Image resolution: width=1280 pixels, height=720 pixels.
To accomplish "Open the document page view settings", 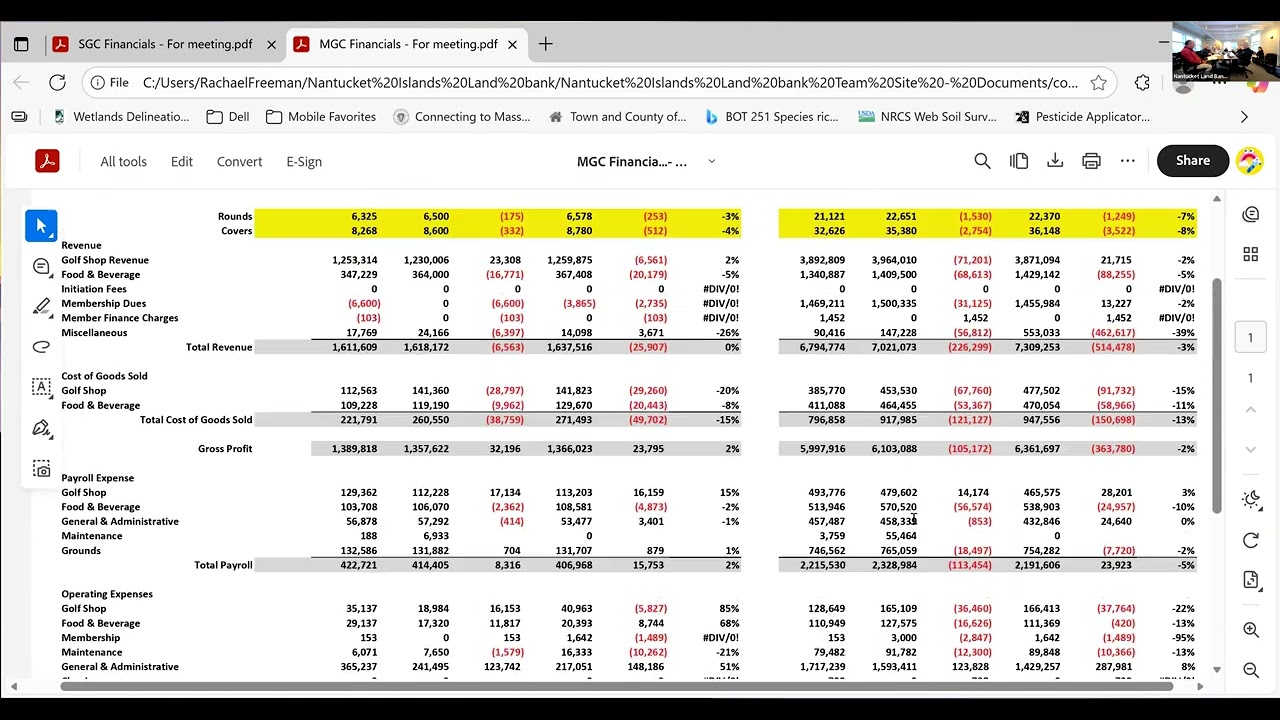I will point(1250,580).
